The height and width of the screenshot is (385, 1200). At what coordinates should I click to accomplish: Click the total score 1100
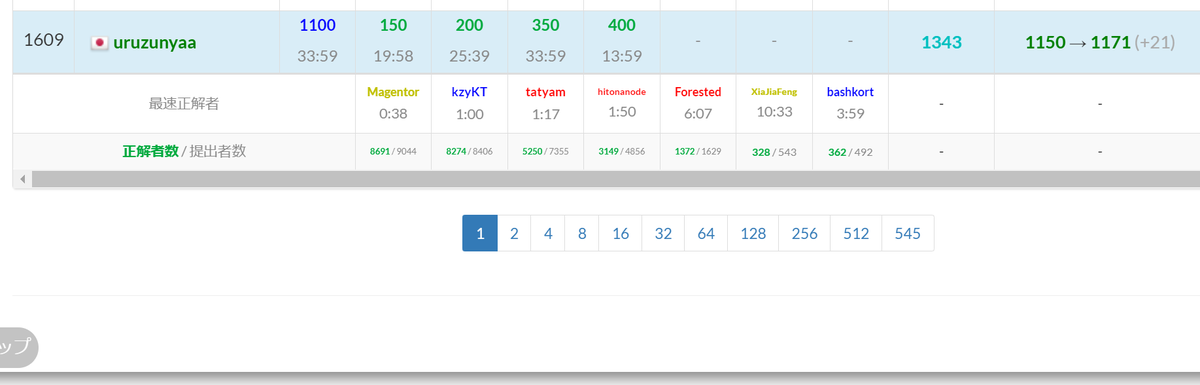[x=317, y=25]
